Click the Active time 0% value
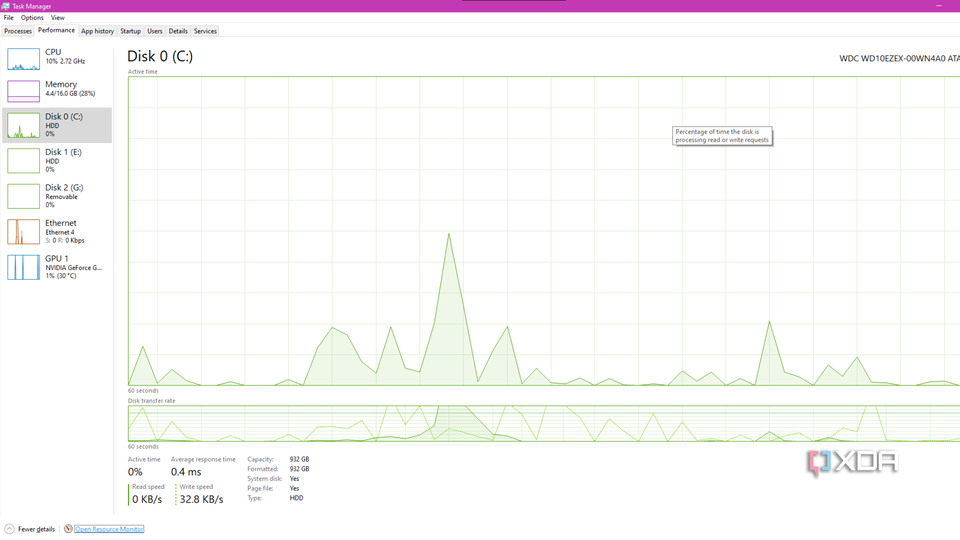The width and height of the screenshot is (960, 540). coord(135,472)
